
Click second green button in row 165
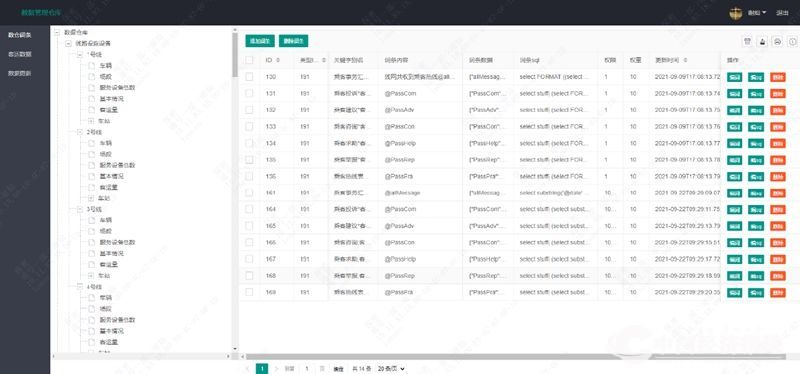(x=756, y=226)
